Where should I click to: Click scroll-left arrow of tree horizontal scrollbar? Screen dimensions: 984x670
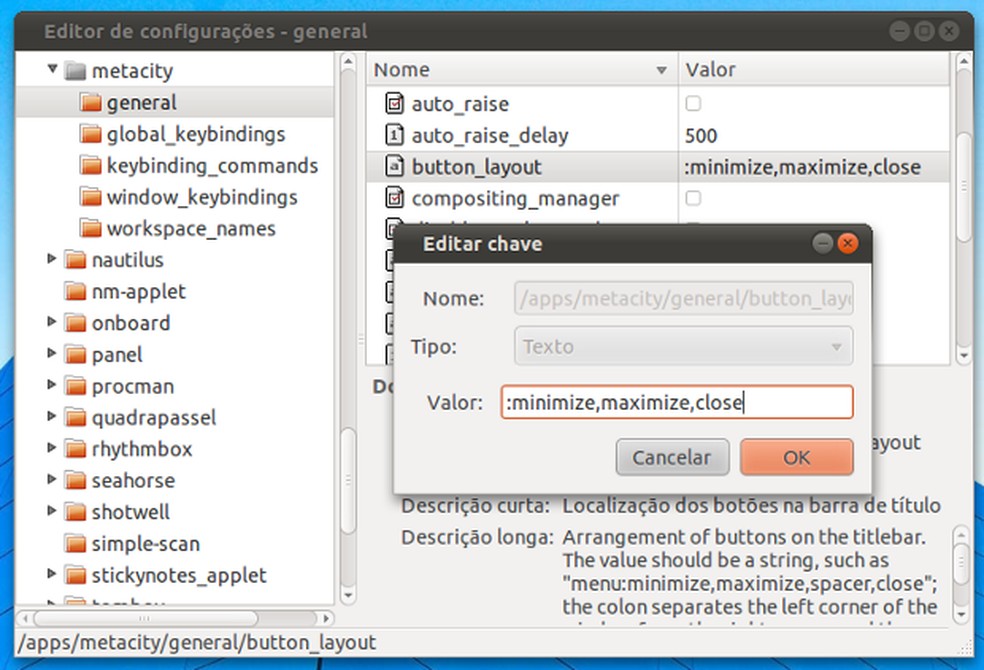point(25,619)
